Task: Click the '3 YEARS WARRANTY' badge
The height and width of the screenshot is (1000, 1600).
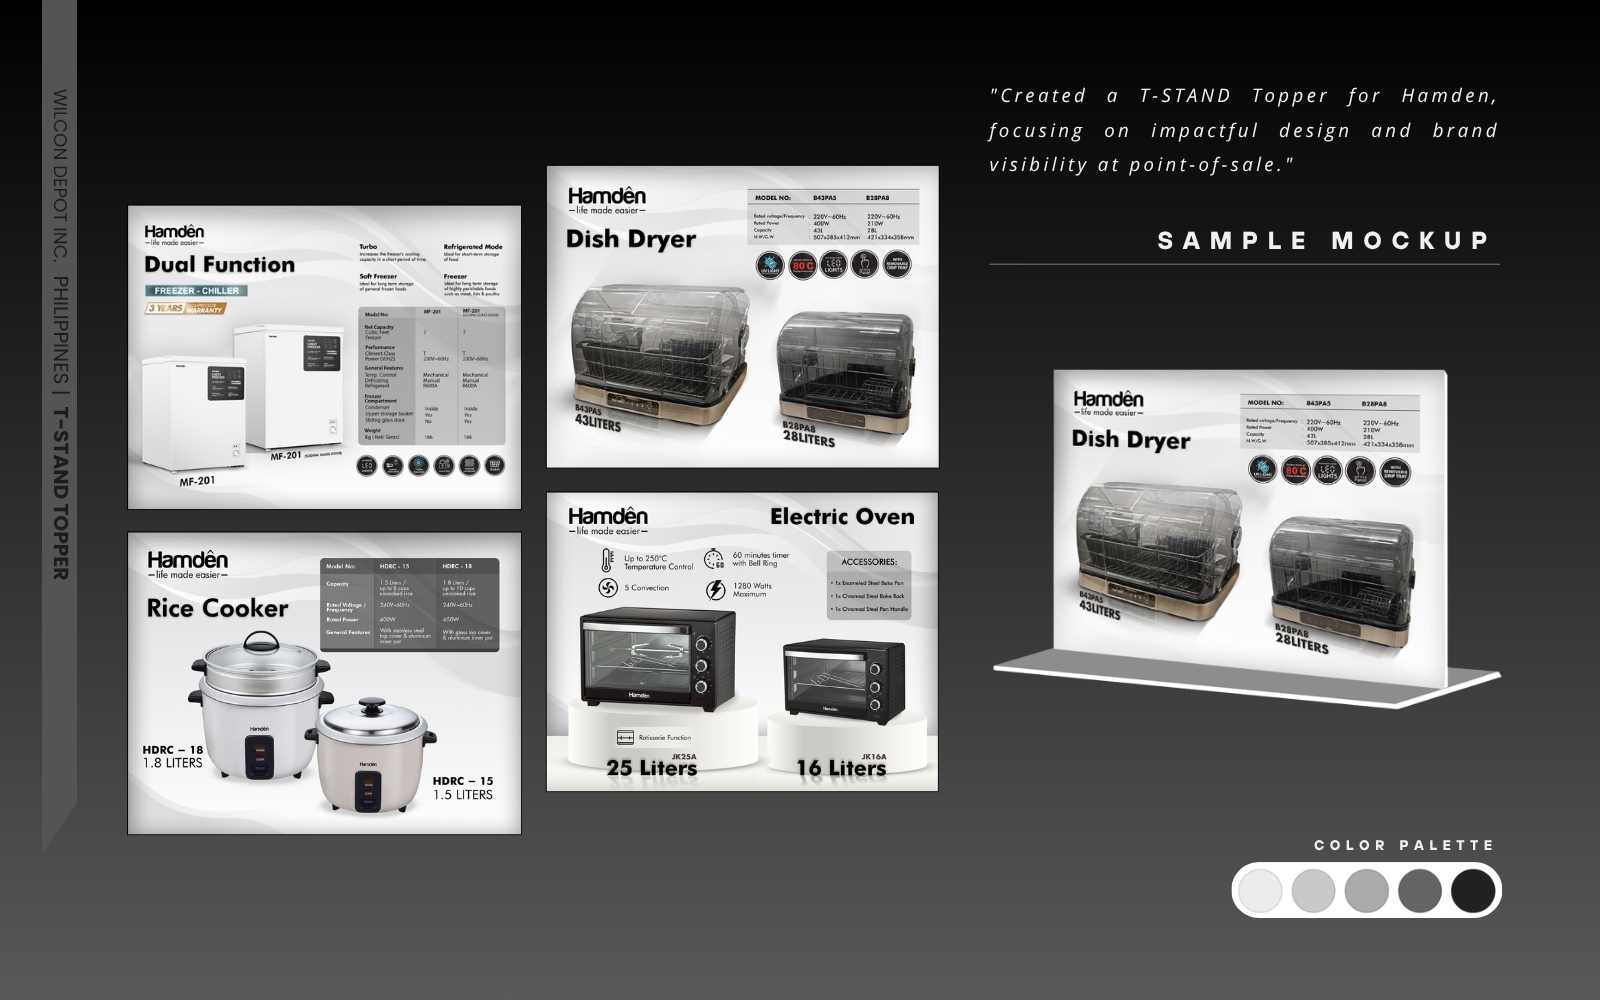Action: point(186,309)
